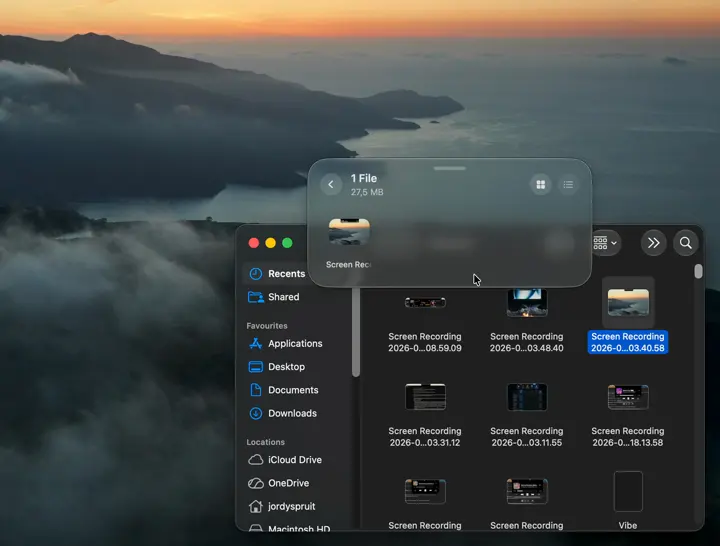Click the 27,5 MB size label
This screenshot has width=720, height=546.
(x=367, y=192)
